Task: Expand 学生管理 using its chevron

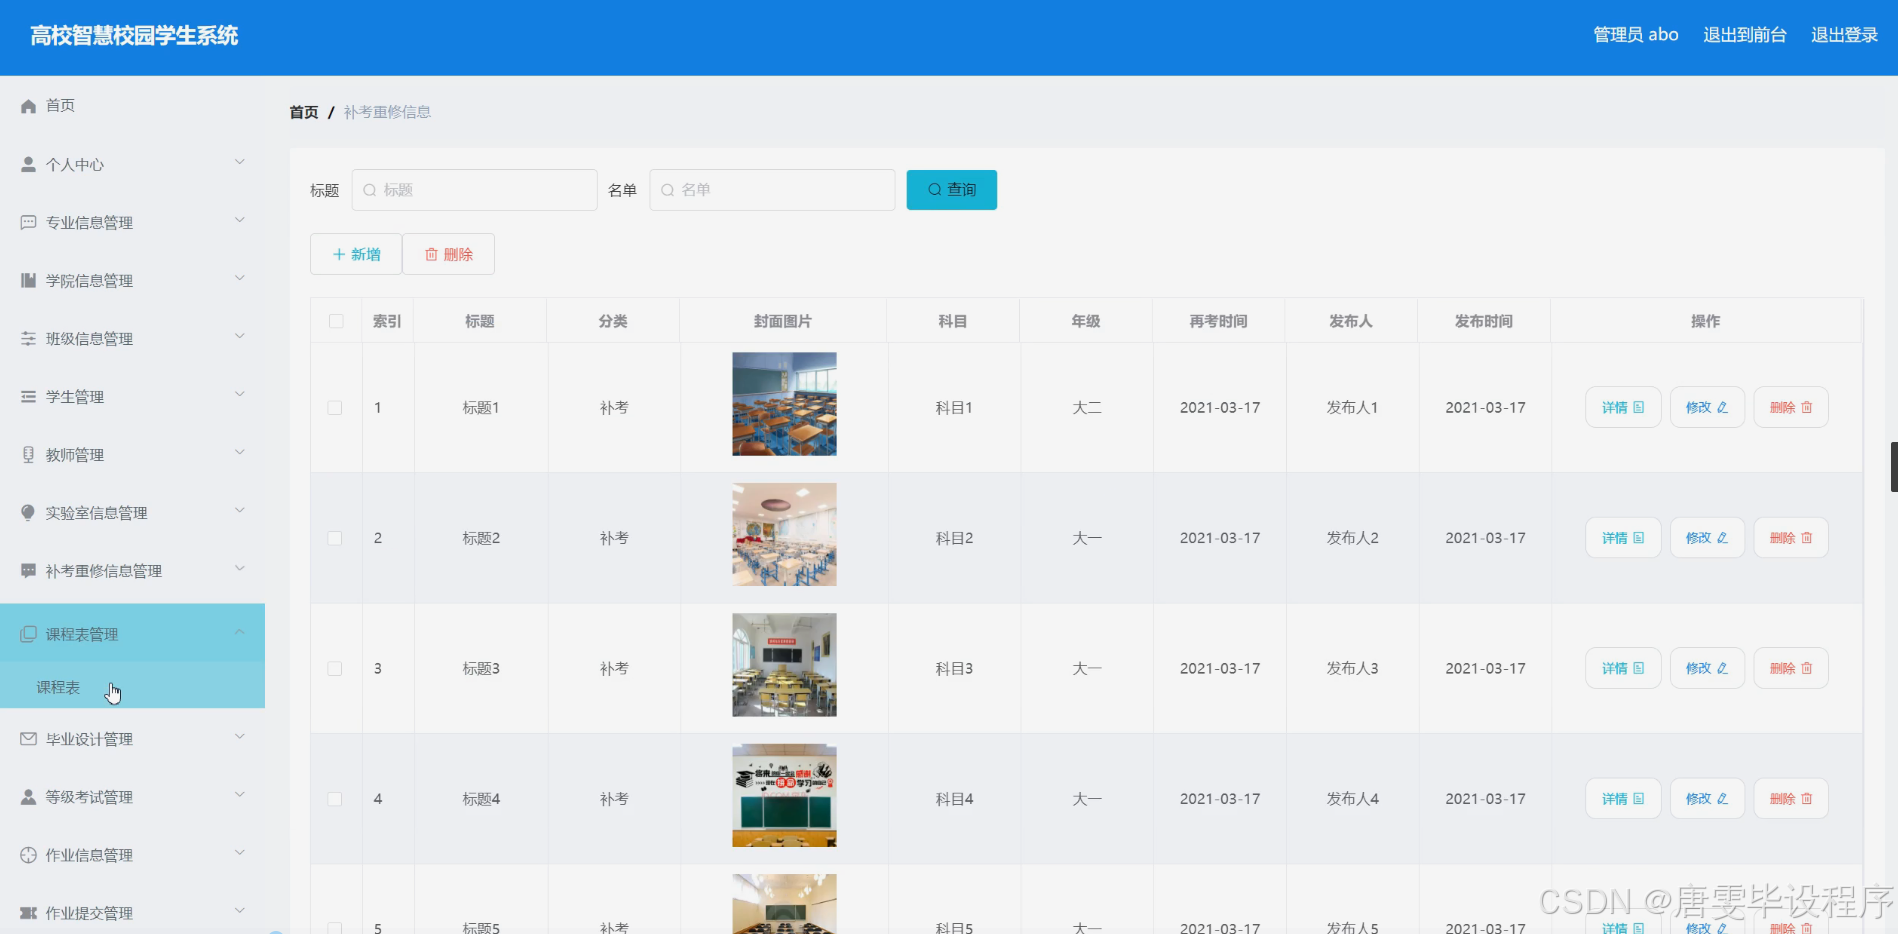Action: point(239,394)
